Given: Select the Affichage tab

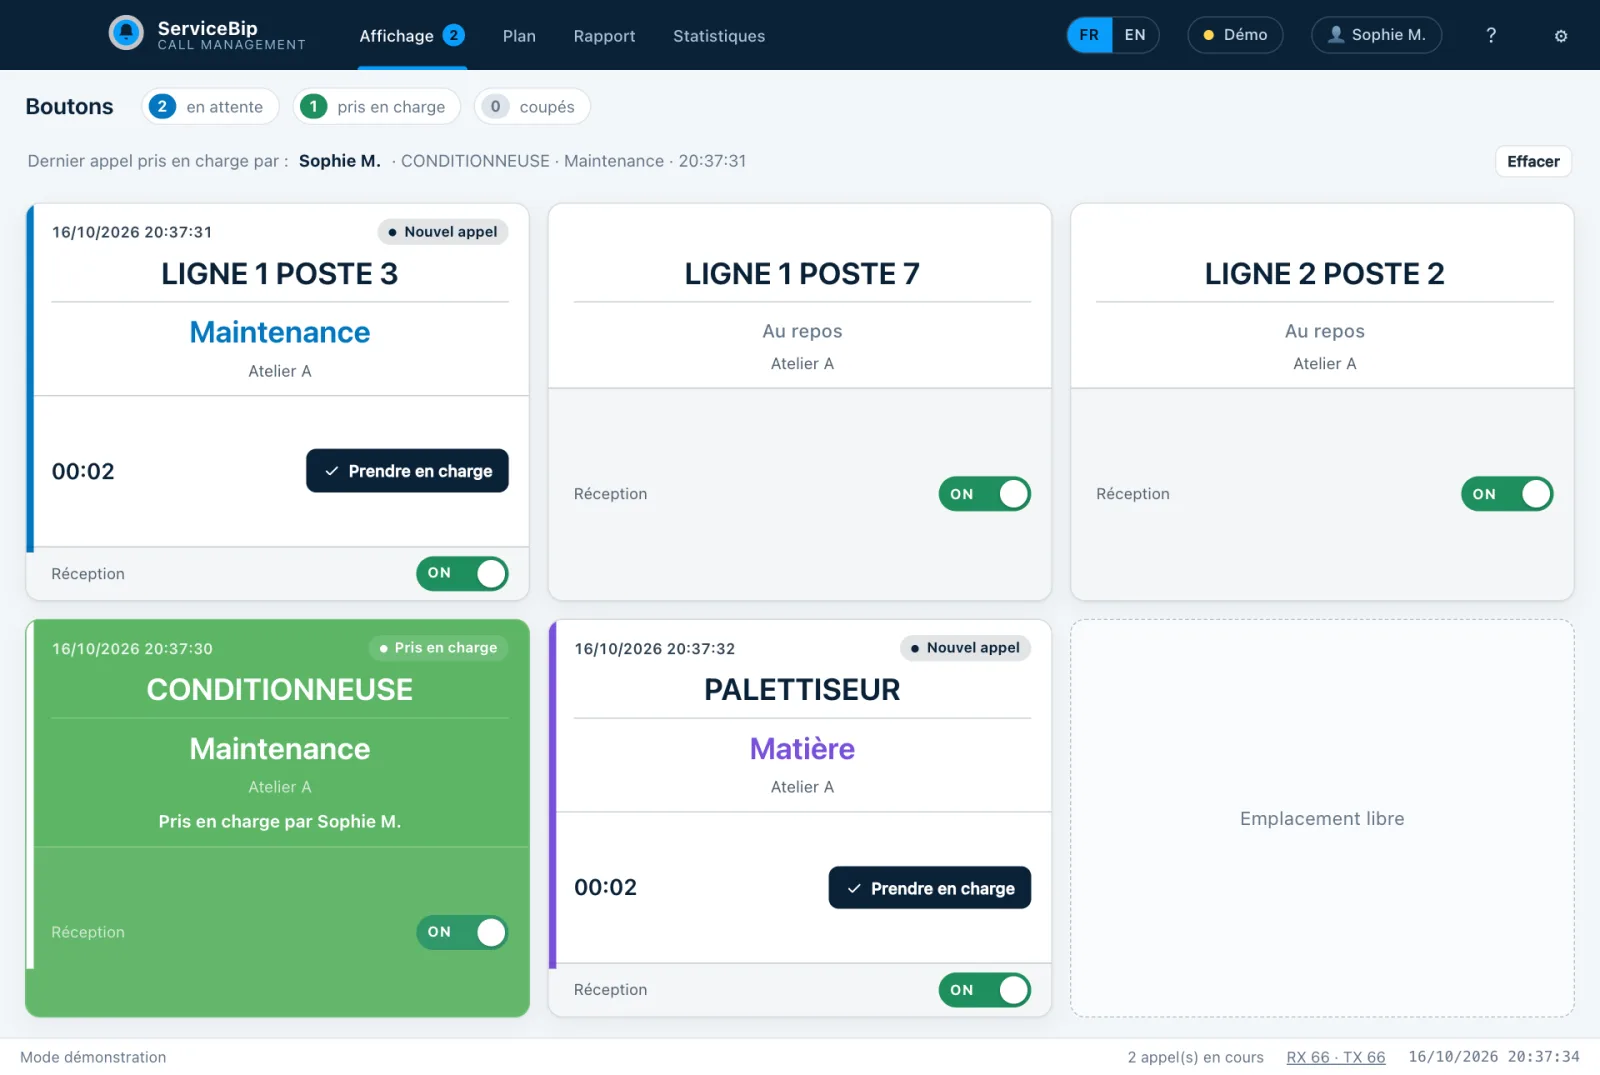Looking at the screenshot, I should tap(412, 36).
